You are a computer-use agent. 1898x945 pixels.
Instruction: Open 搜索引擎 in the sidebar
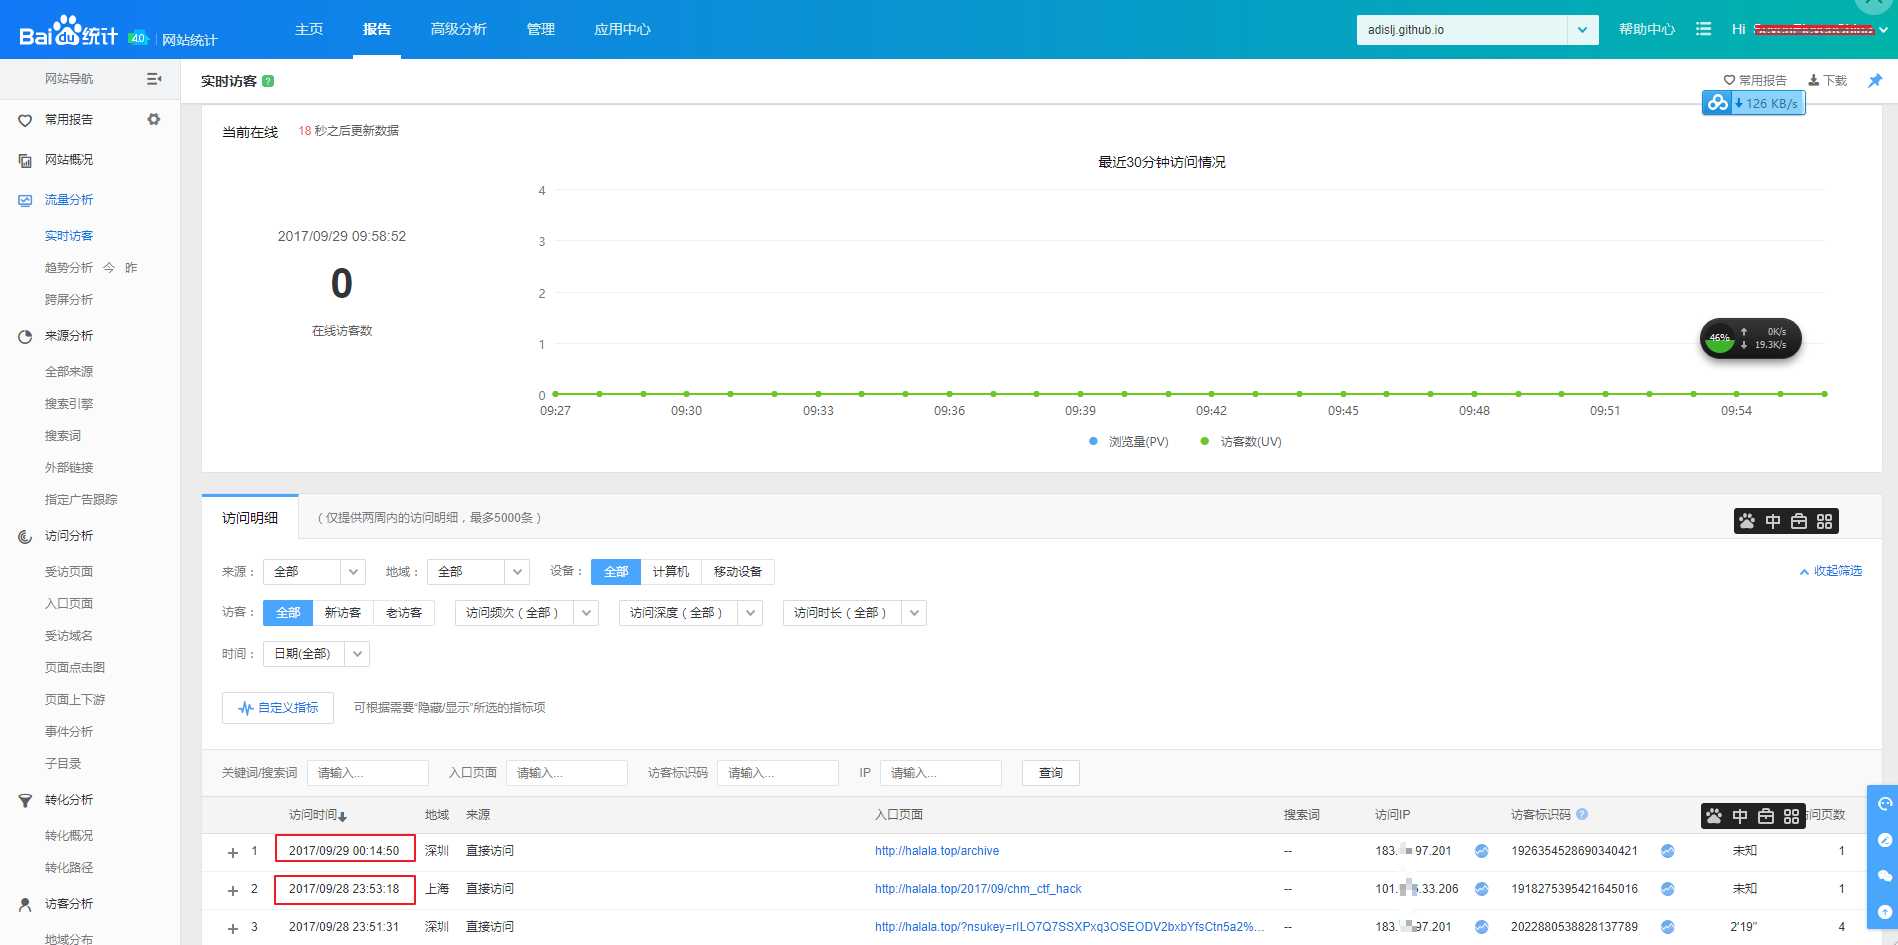pos(69,404)
